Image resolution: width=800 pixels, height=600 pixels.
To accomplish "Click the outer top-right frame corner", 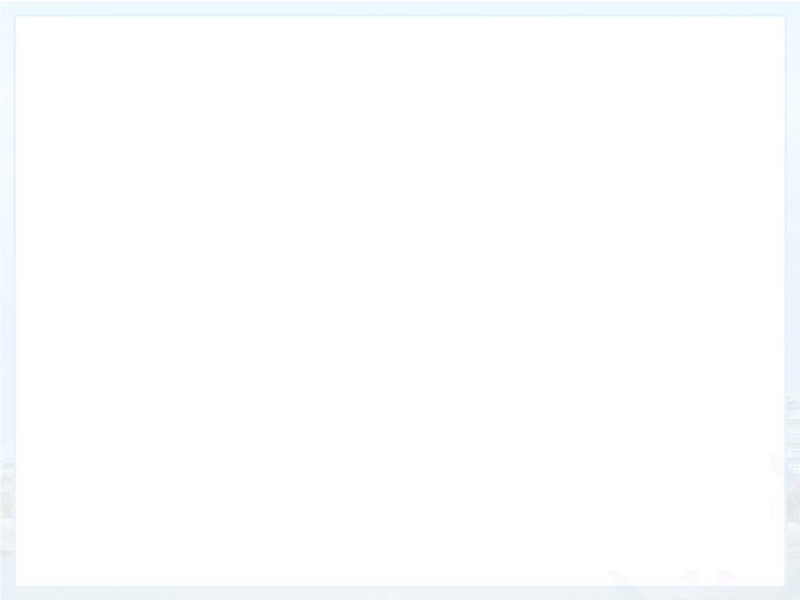I will click(796, 4).
